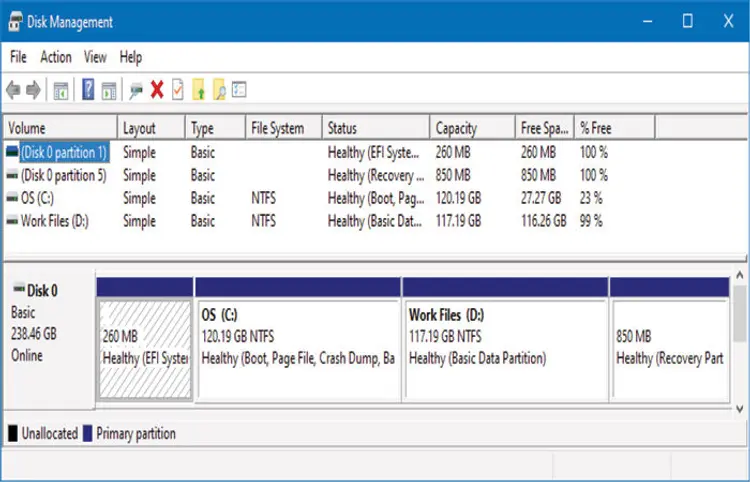Screen dimensions: 750x482
Task: Click the graphical pane scroll down arrow
Action: 740,409
